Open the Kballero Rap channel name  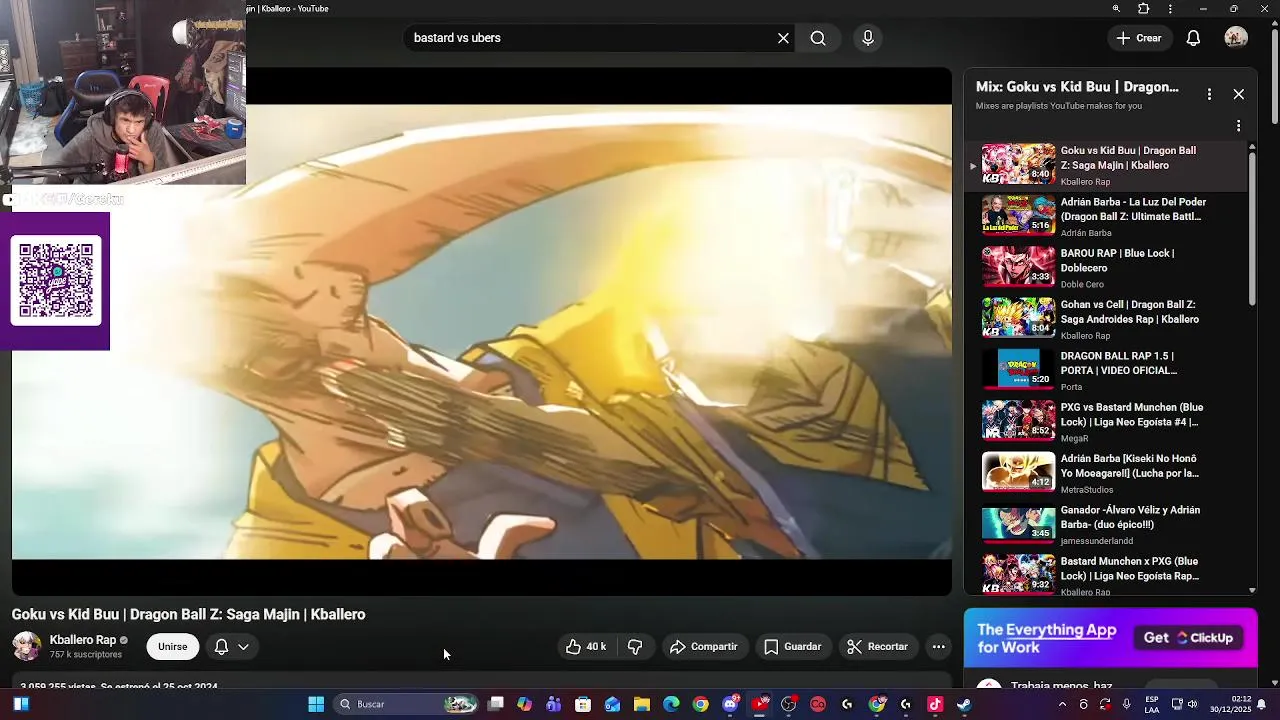click(83, 640)
